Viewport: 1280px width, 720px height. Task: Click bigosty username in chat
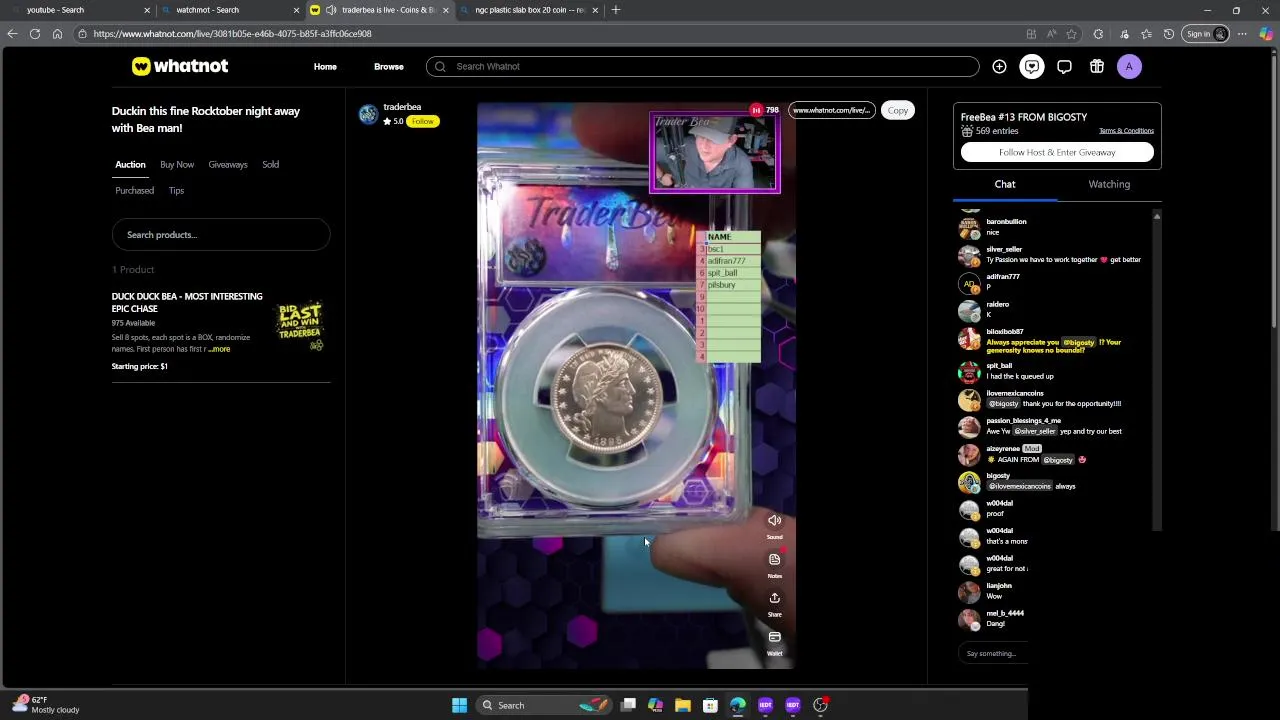(x=998, y=476)
